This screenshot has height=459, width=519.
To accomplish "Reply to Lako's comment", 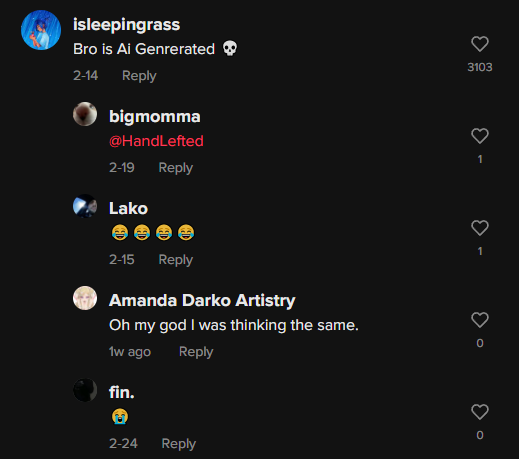I will 176,260.
